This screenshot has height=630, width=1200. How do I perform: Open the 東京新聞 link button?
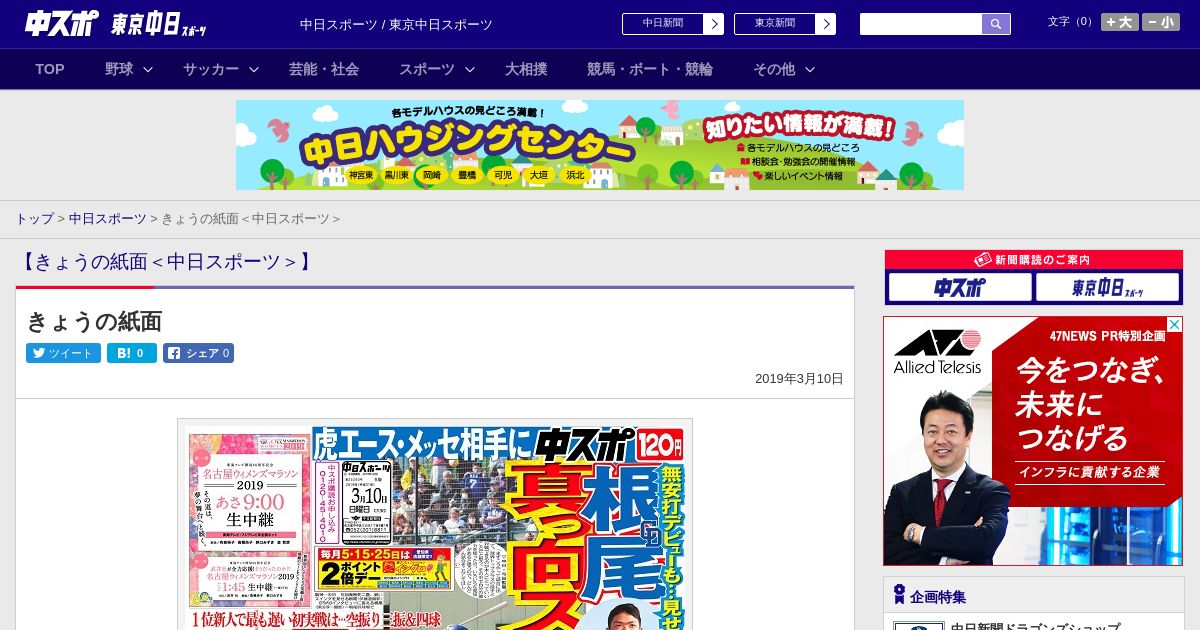point(774,24)
